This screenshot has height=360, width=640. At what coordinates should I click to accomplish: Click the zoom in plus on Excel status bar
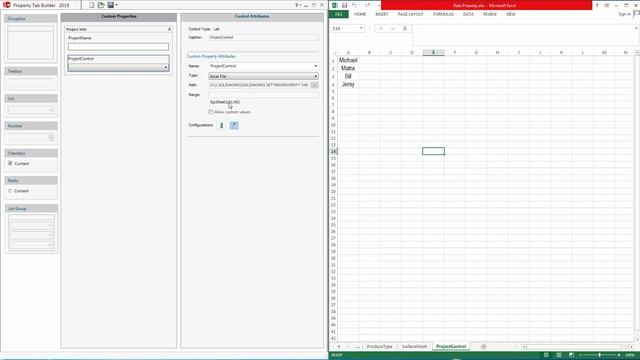619,355
